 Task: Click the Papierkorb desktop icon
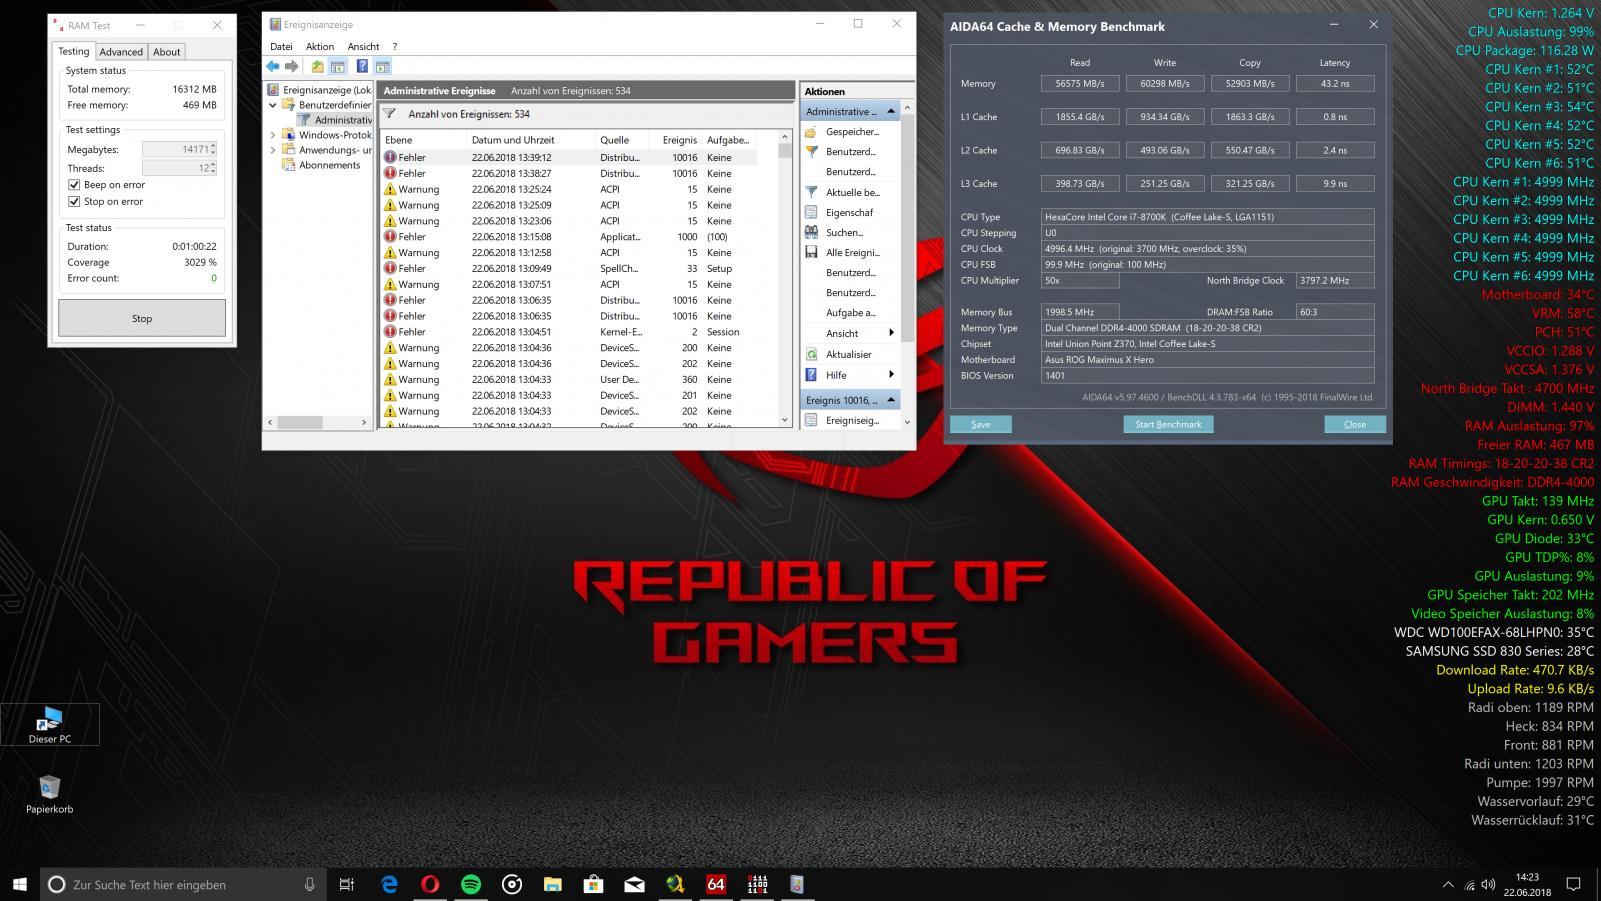pos(50,795)
